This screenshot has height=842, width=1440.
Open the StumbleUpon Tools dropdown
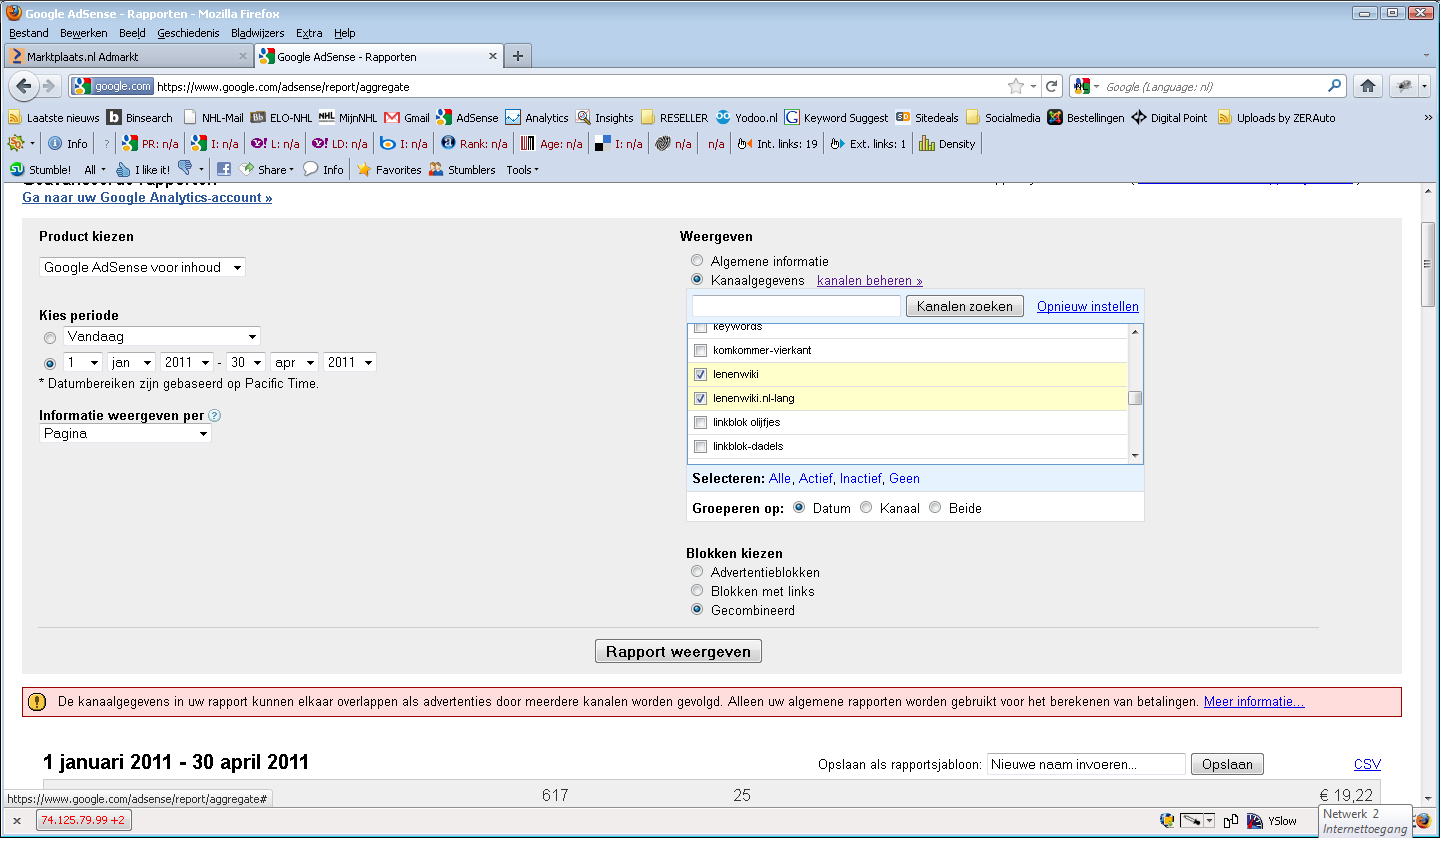(x=522, y=169)
